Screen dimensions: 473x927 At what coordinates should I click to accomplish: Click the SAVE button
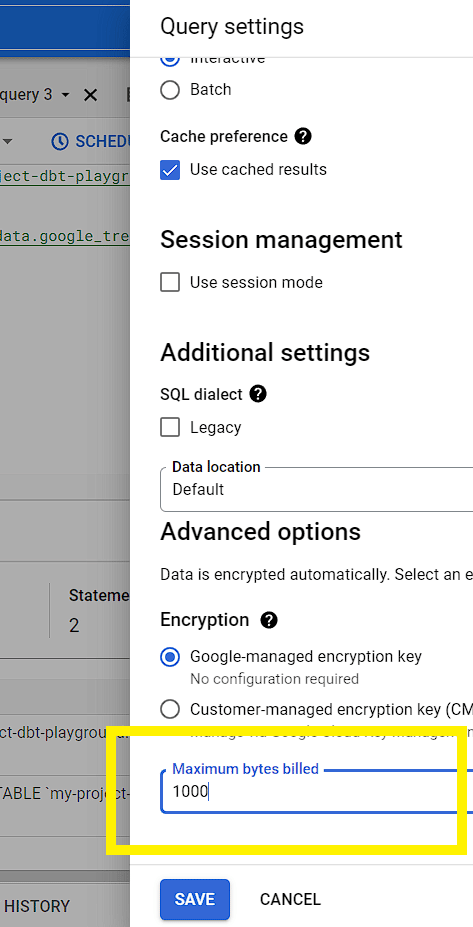coord(195,900)
